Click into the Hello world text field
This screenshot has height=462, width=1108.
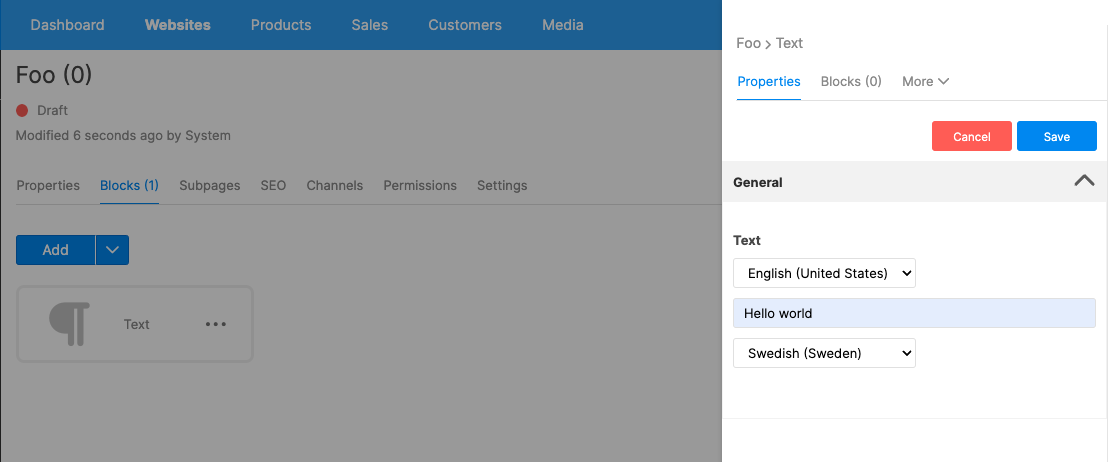pyautogui.click(x=914, y=313)
